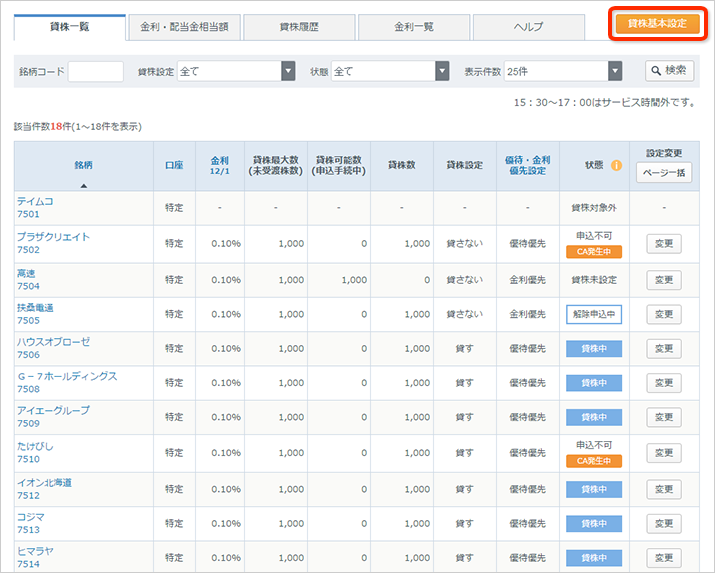Viewport: 715px width, 573px height.
Task: Open the 貸株履歴 tab
Action: click(299, 27)
